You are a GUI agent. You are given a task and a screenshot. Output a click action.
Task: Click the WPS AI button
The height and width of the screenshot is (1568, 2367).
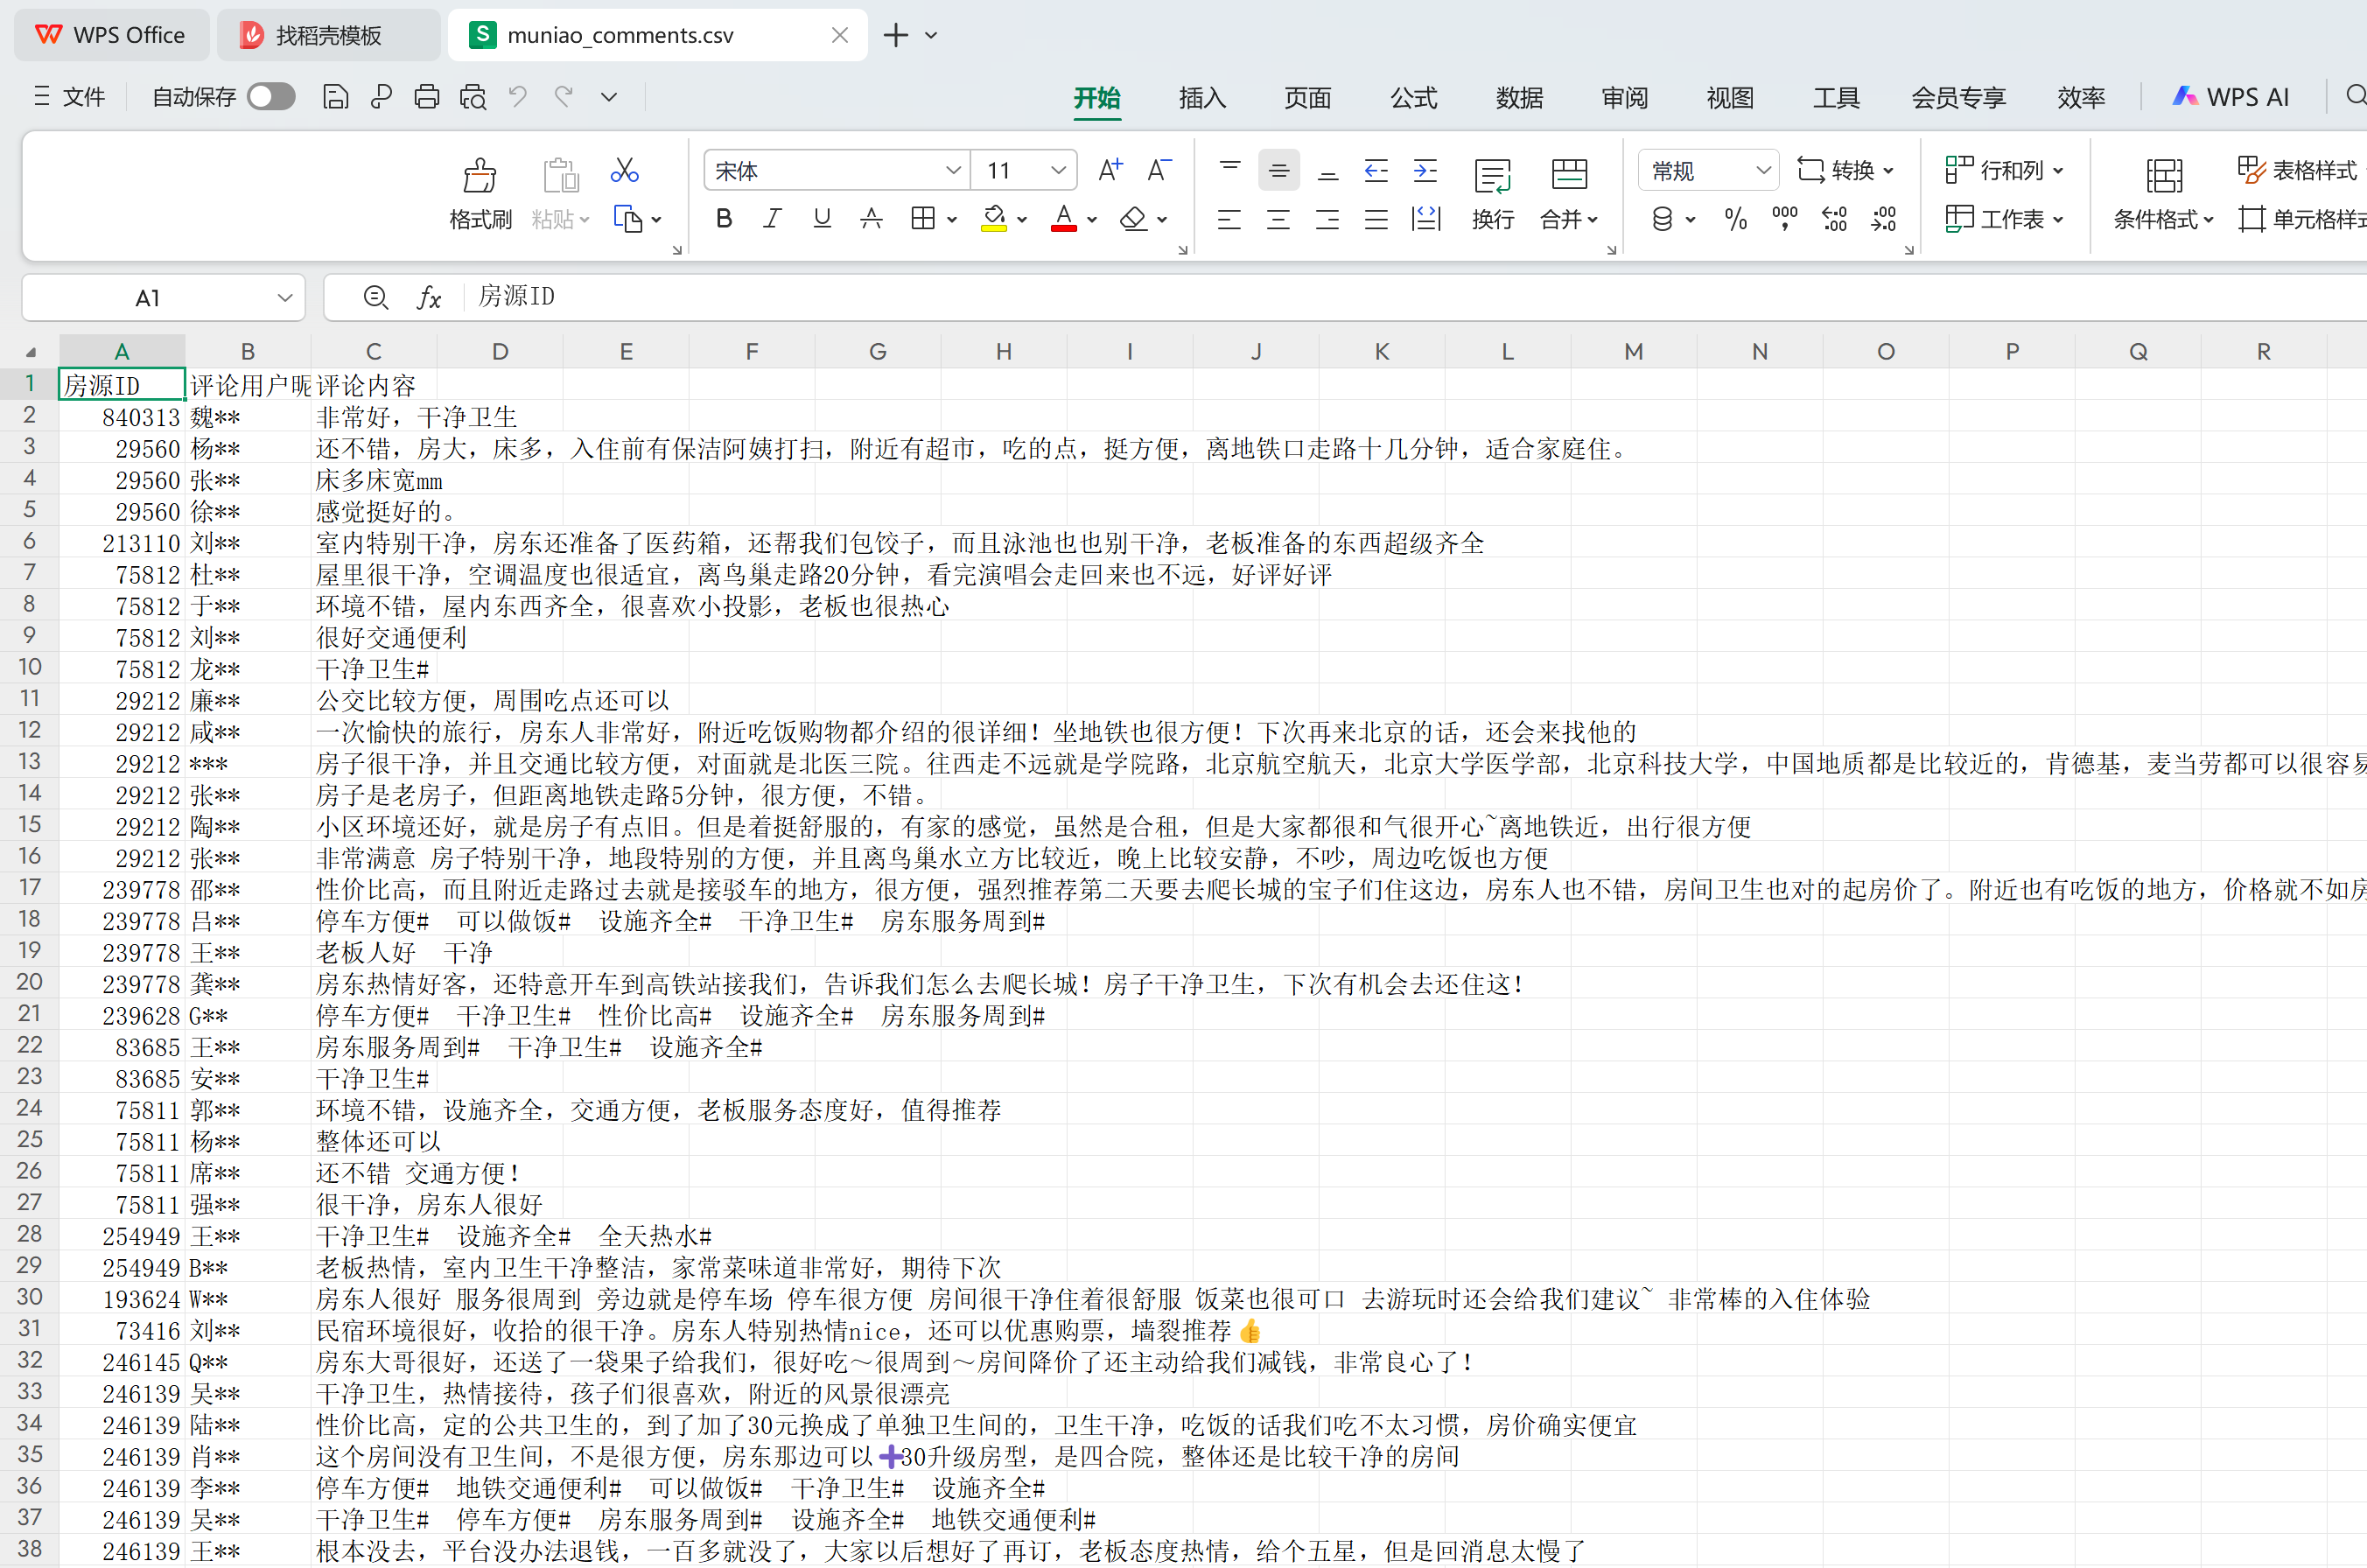point(2231,97)
